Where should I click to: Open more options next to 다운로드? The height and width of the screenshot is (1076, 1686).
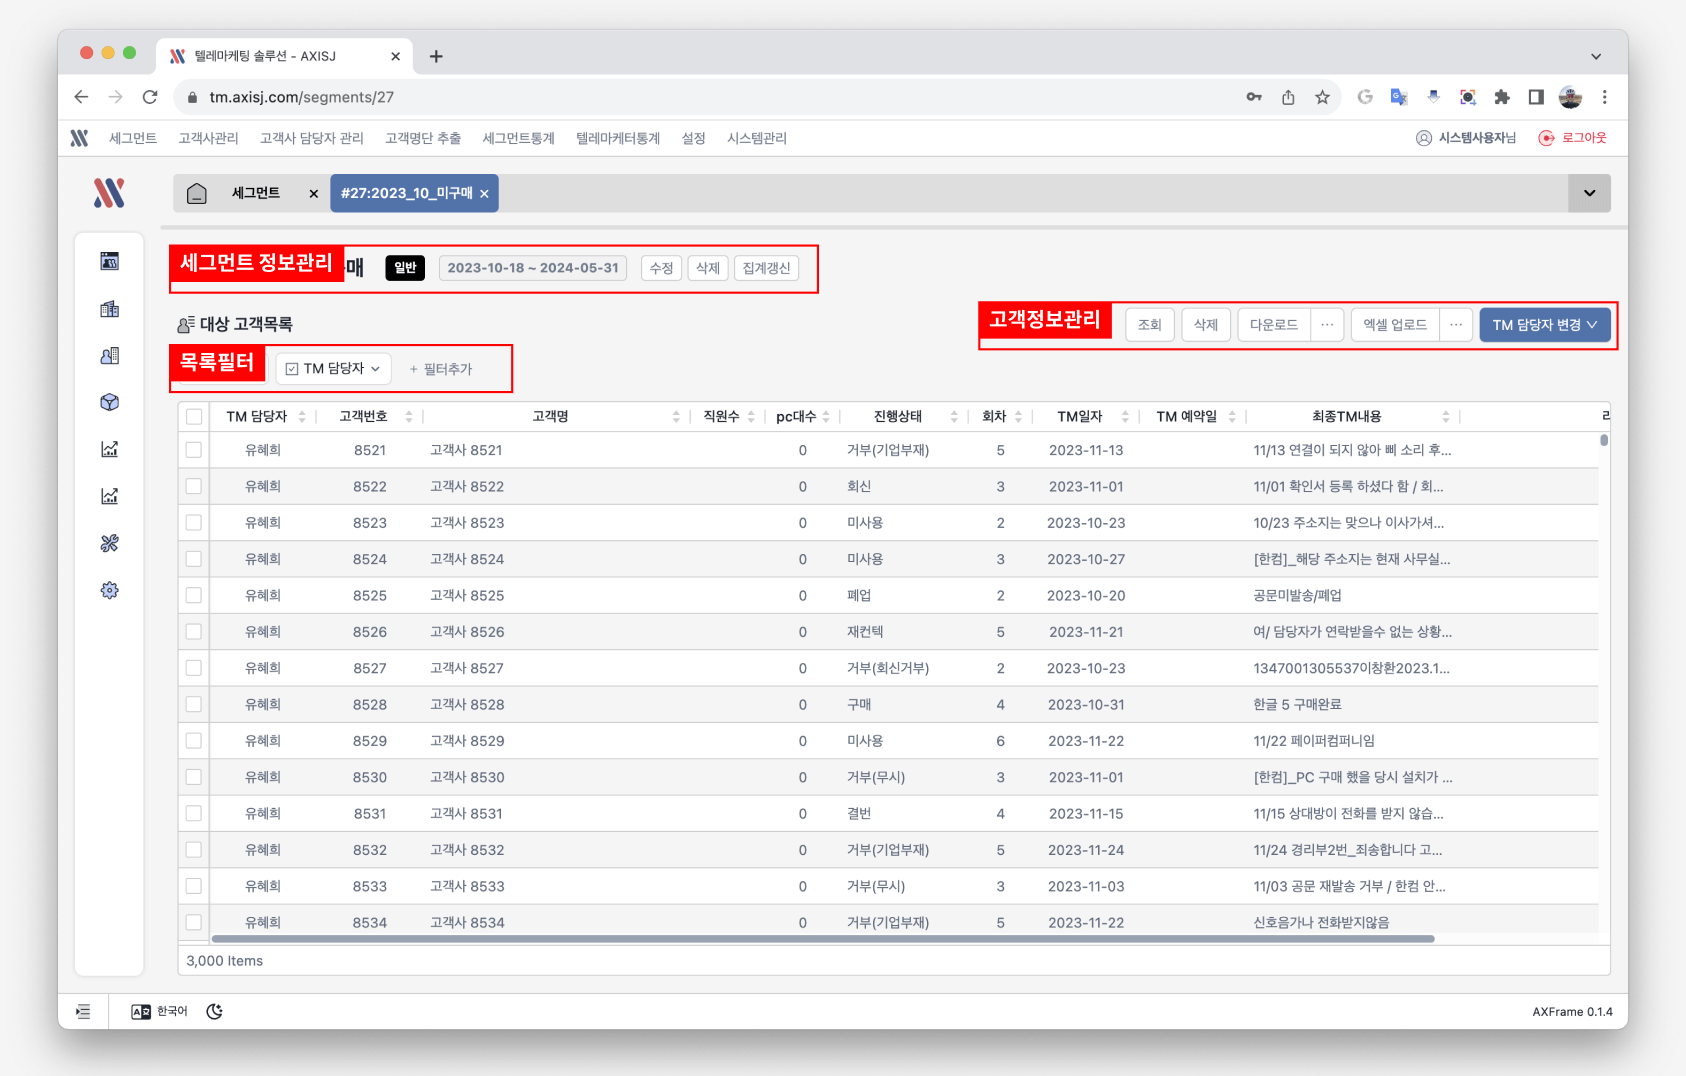tap(1327, 325)
